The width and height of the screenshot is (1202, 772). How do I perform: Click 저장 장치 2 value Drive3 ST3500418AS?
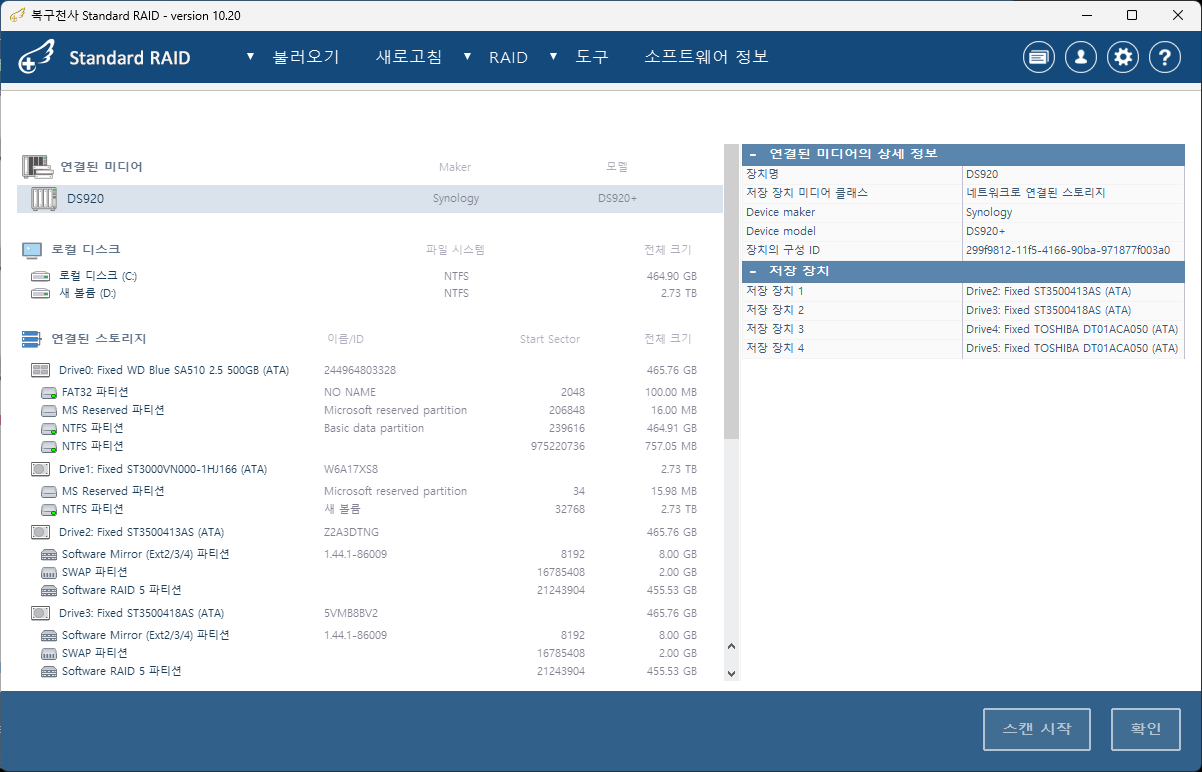(1048, 310)
